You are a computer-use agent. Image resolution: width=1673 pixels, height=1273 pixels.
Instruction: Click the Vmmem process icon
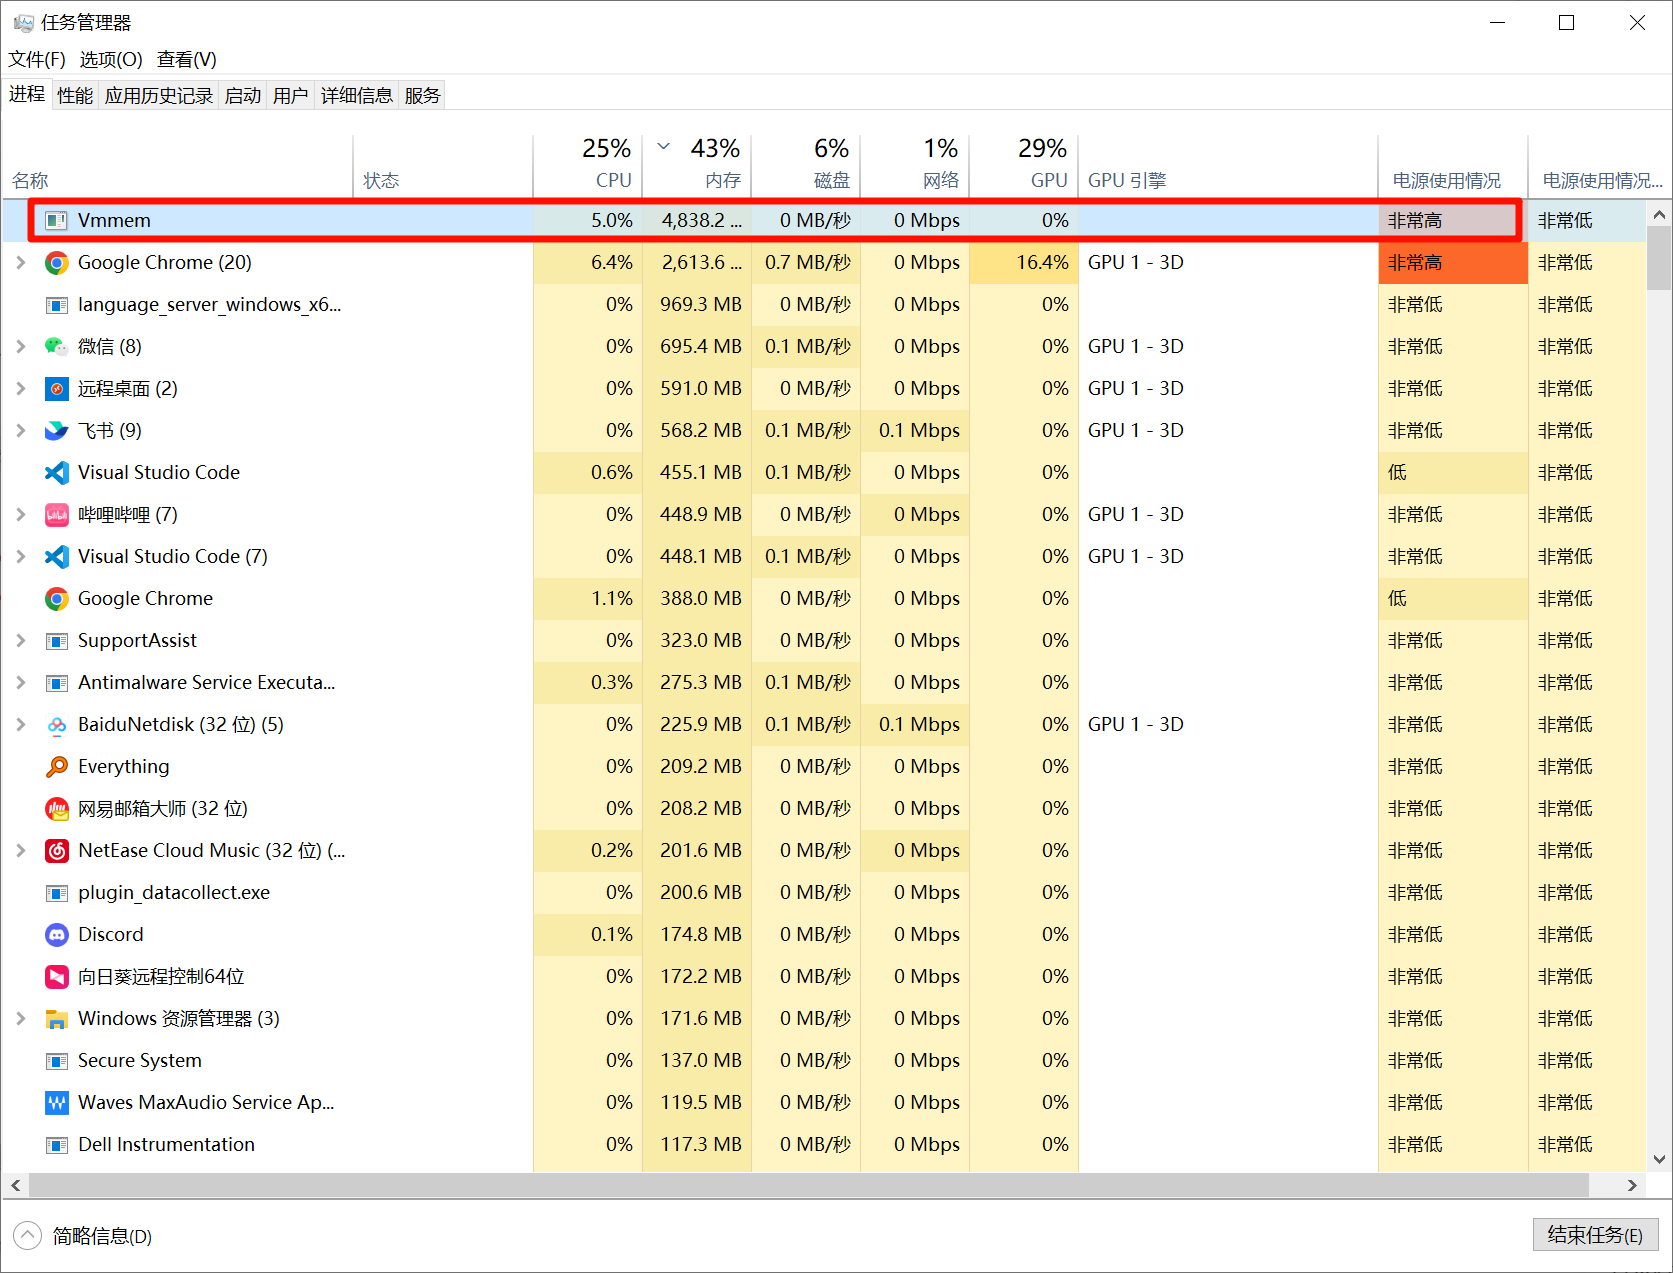[x=57, y=221]
